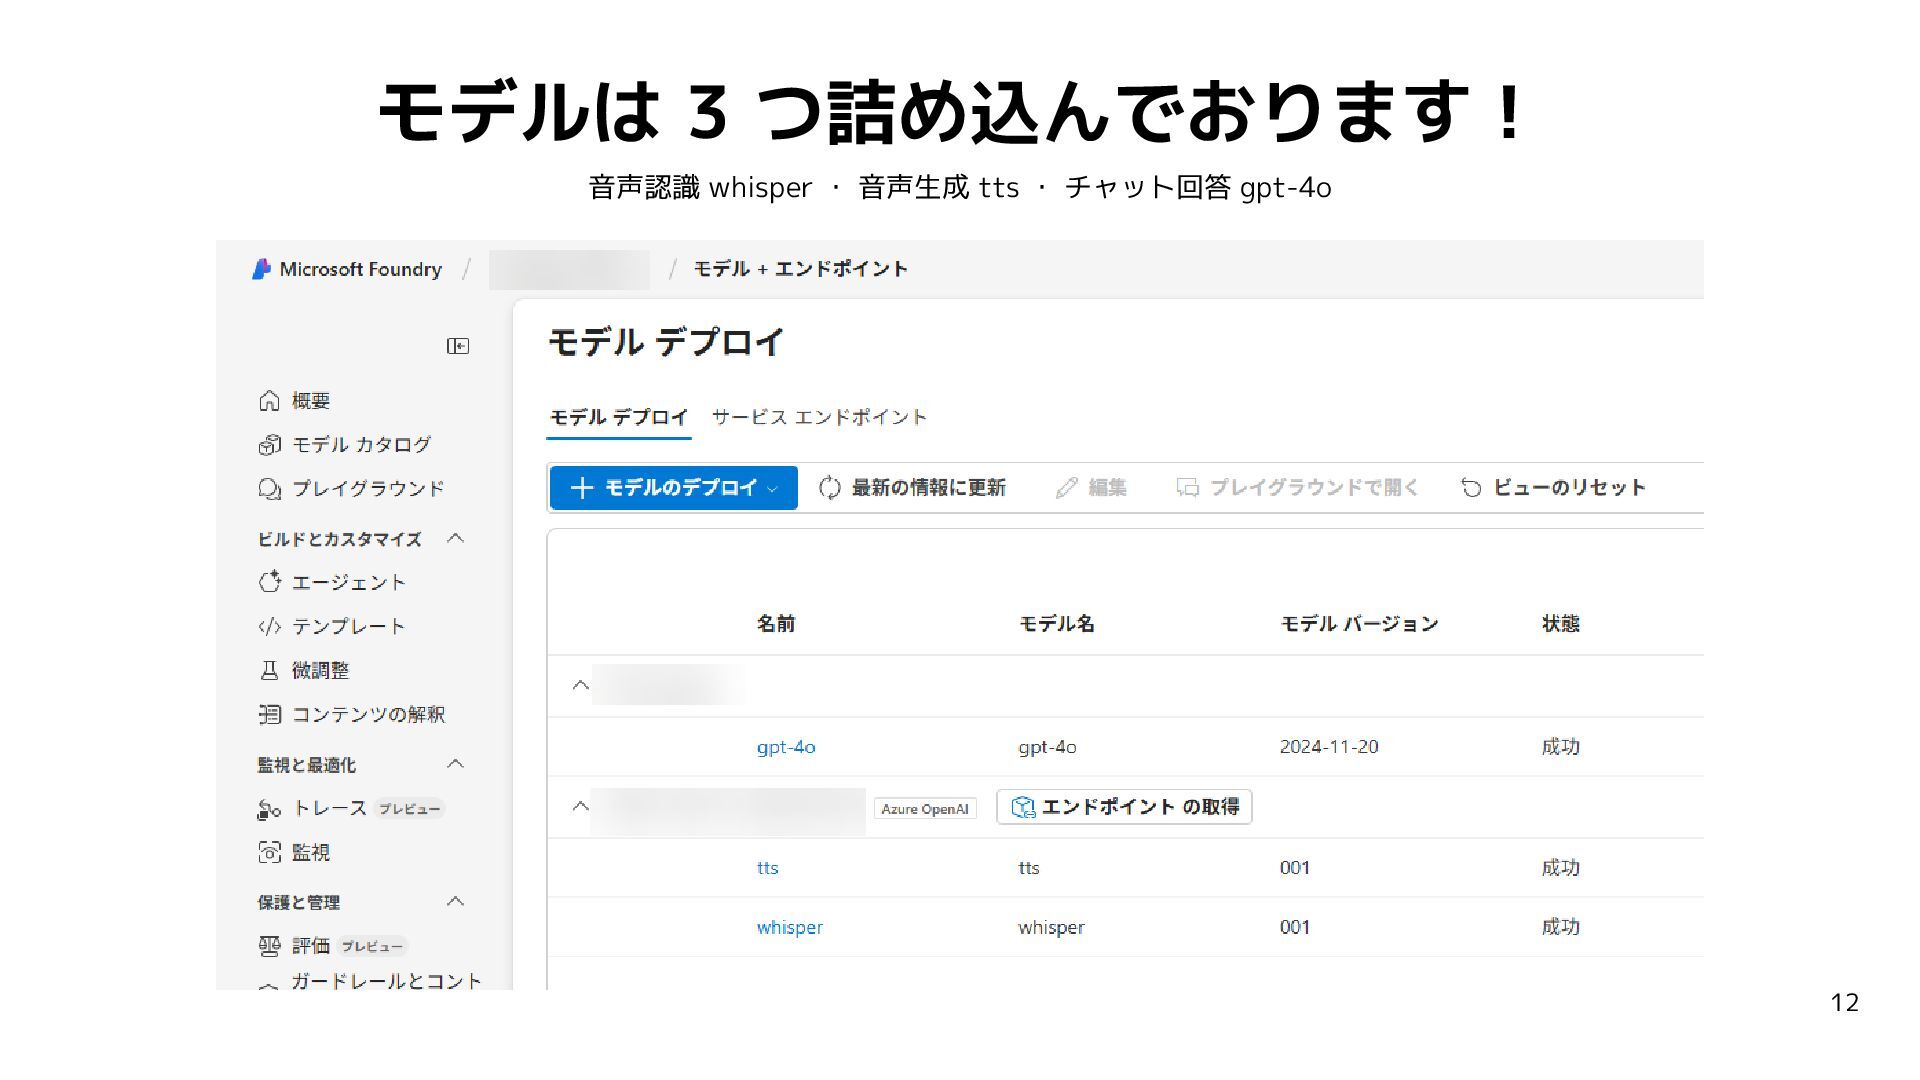
Task: Collapse the 監視と最適化 section
Action: 455,764
